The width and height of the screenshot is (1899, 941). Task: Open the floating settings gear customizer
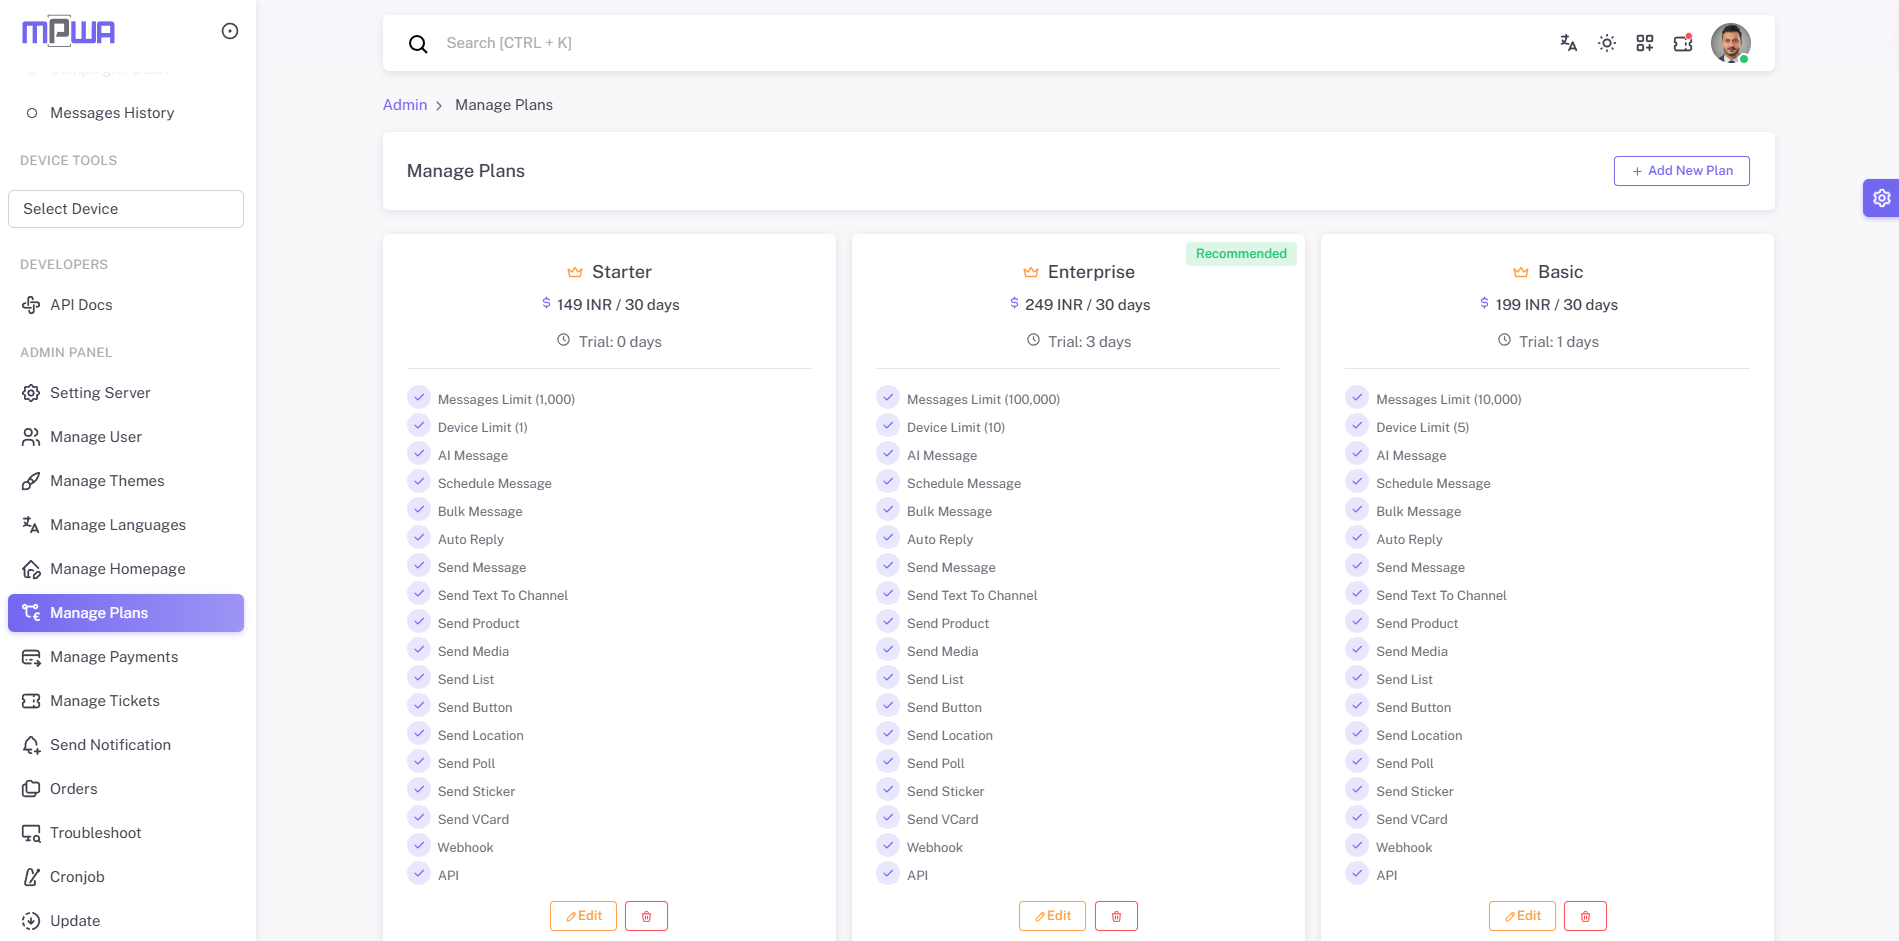[x=1881, y=198]
